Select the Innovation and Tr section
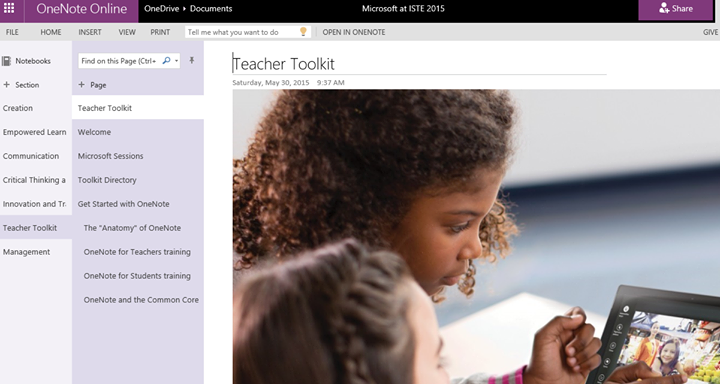This screenshot has height=384, width=720. click(36, 203)
